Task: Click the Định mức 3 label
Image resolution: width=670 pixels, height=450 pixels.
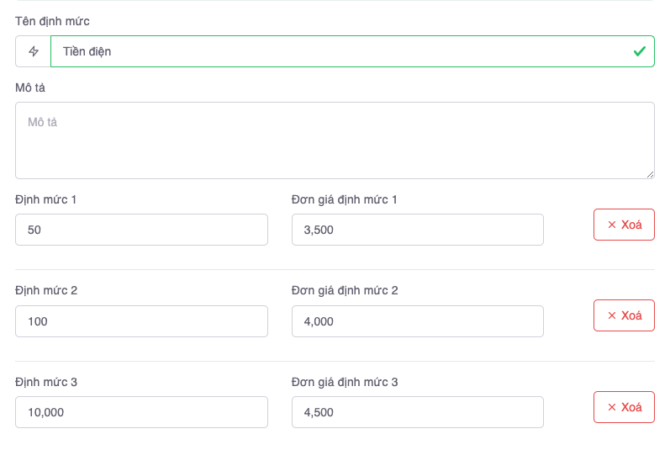Action: [x=46, y=382]
